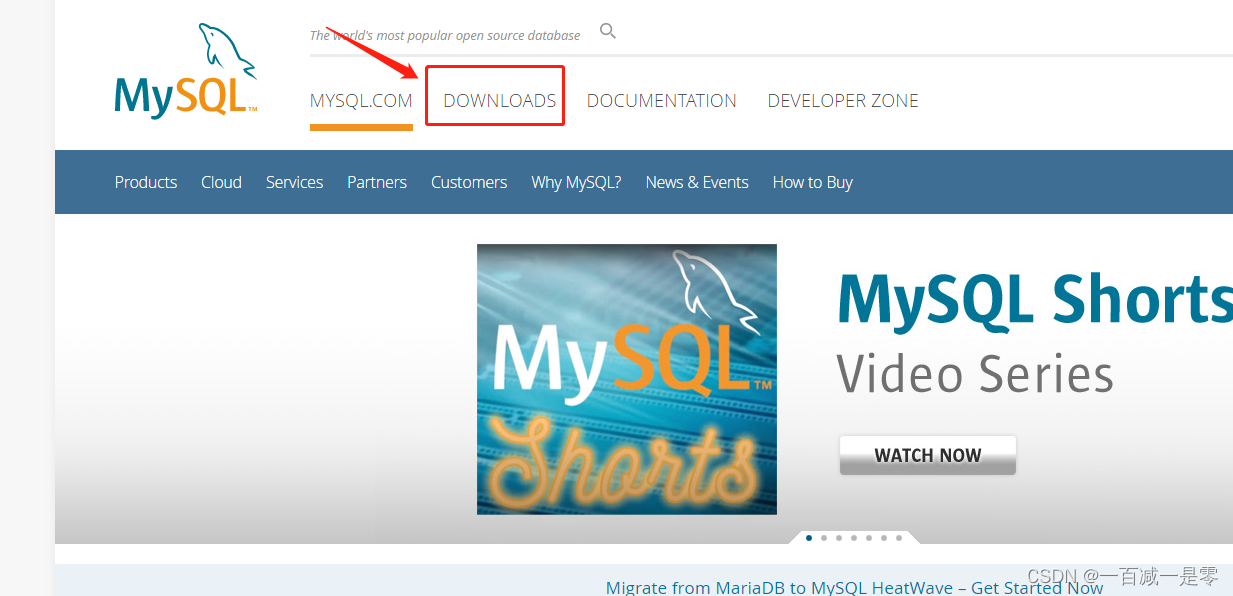This screenshot has height=596, width=1233.
Task: Open the Cloud menu item
Action: (221, 182)
